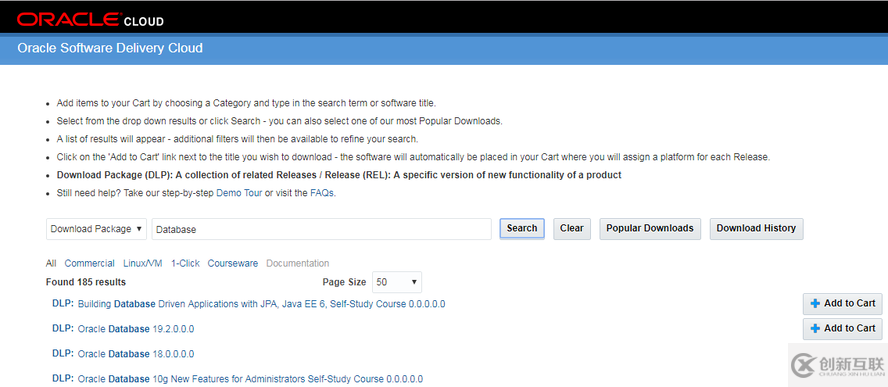This screenshot has width=888, height=387.
Task: Click the plus icon on first Add to Cart
Action: (x=815, y=304)
